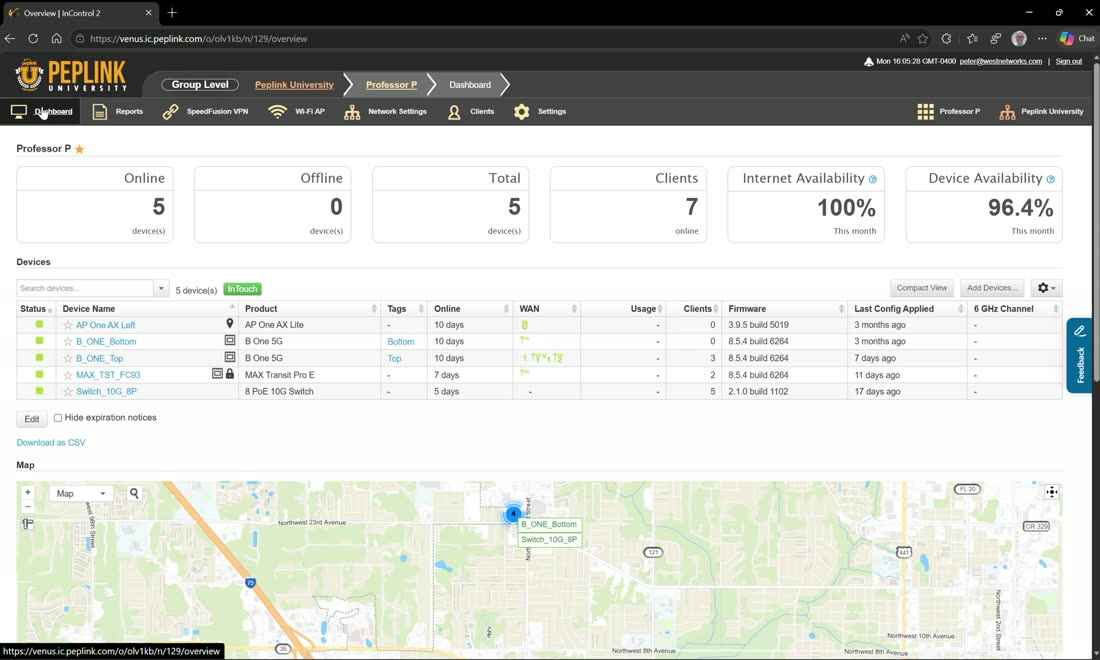The image size is (1100, 660).
Task: Open B_ONE_Bottom device link
Action: tap(106, 342)
